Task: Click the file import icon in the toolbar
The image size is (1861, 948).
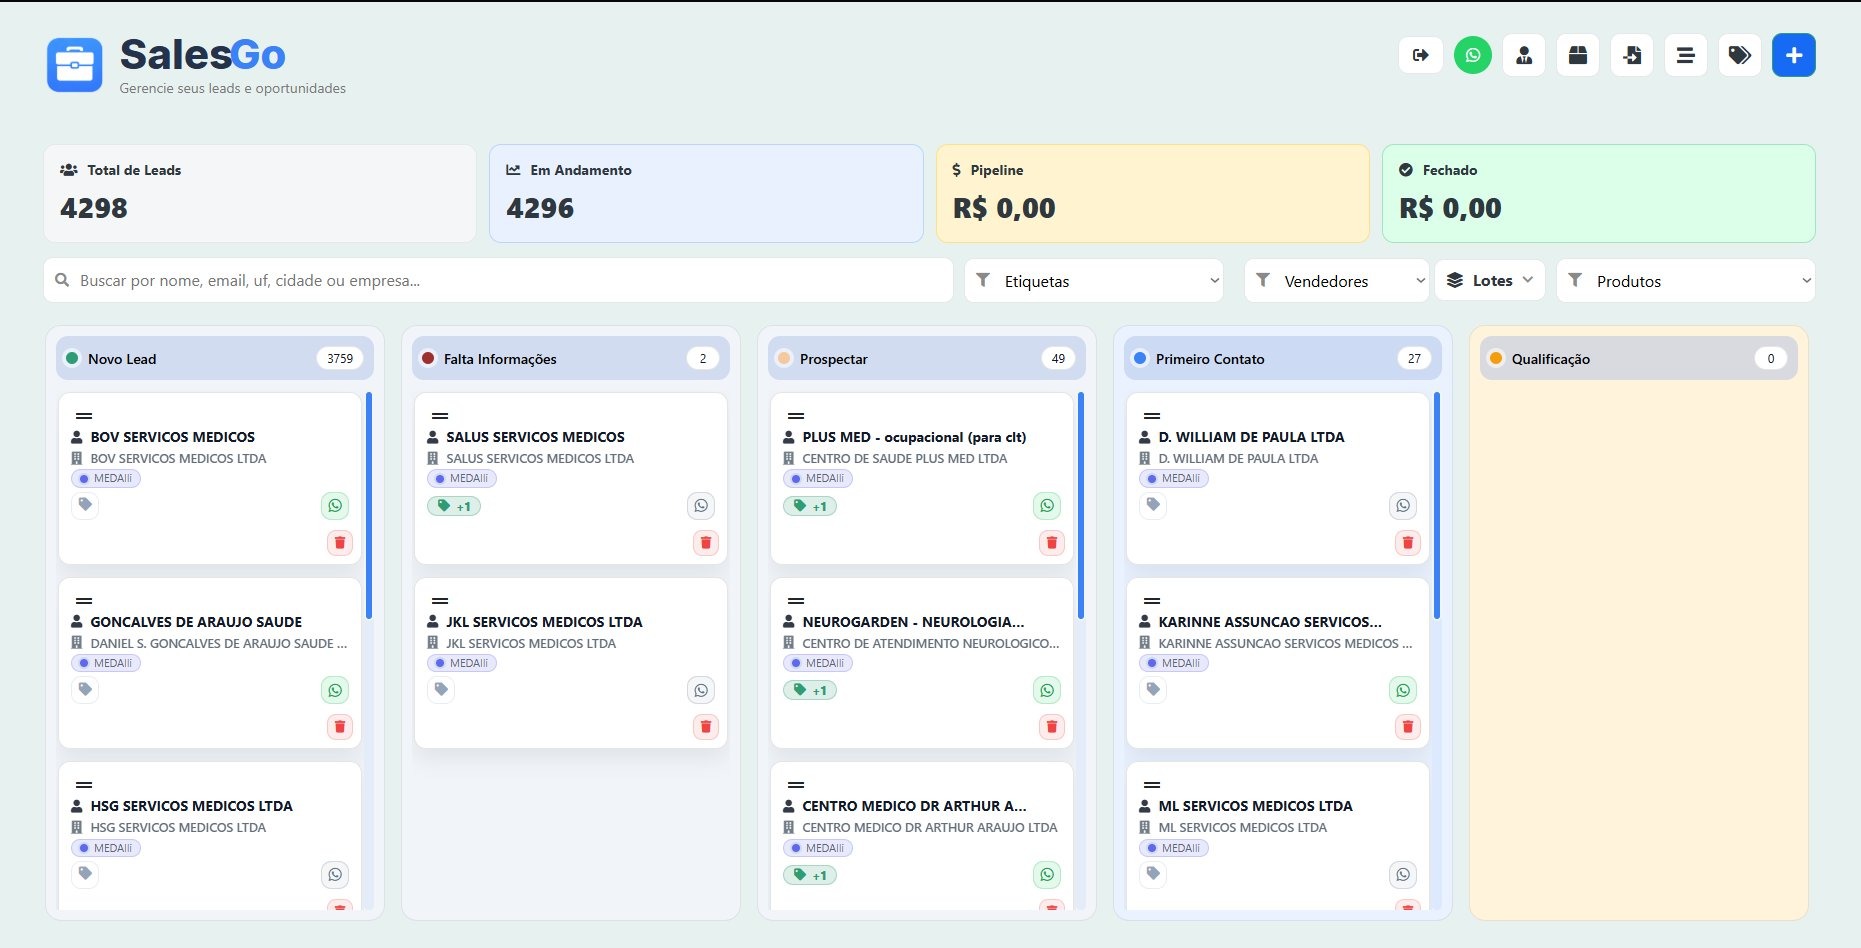Action: [x=1632, y=55]
